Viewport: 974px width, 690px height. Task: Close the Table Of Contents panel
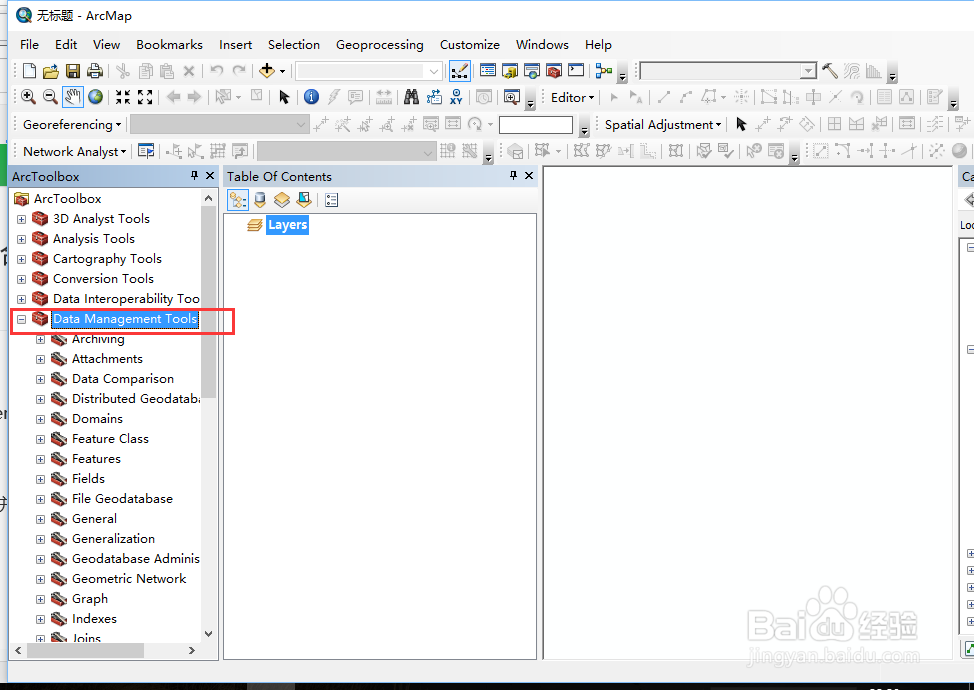pos(529,176)
